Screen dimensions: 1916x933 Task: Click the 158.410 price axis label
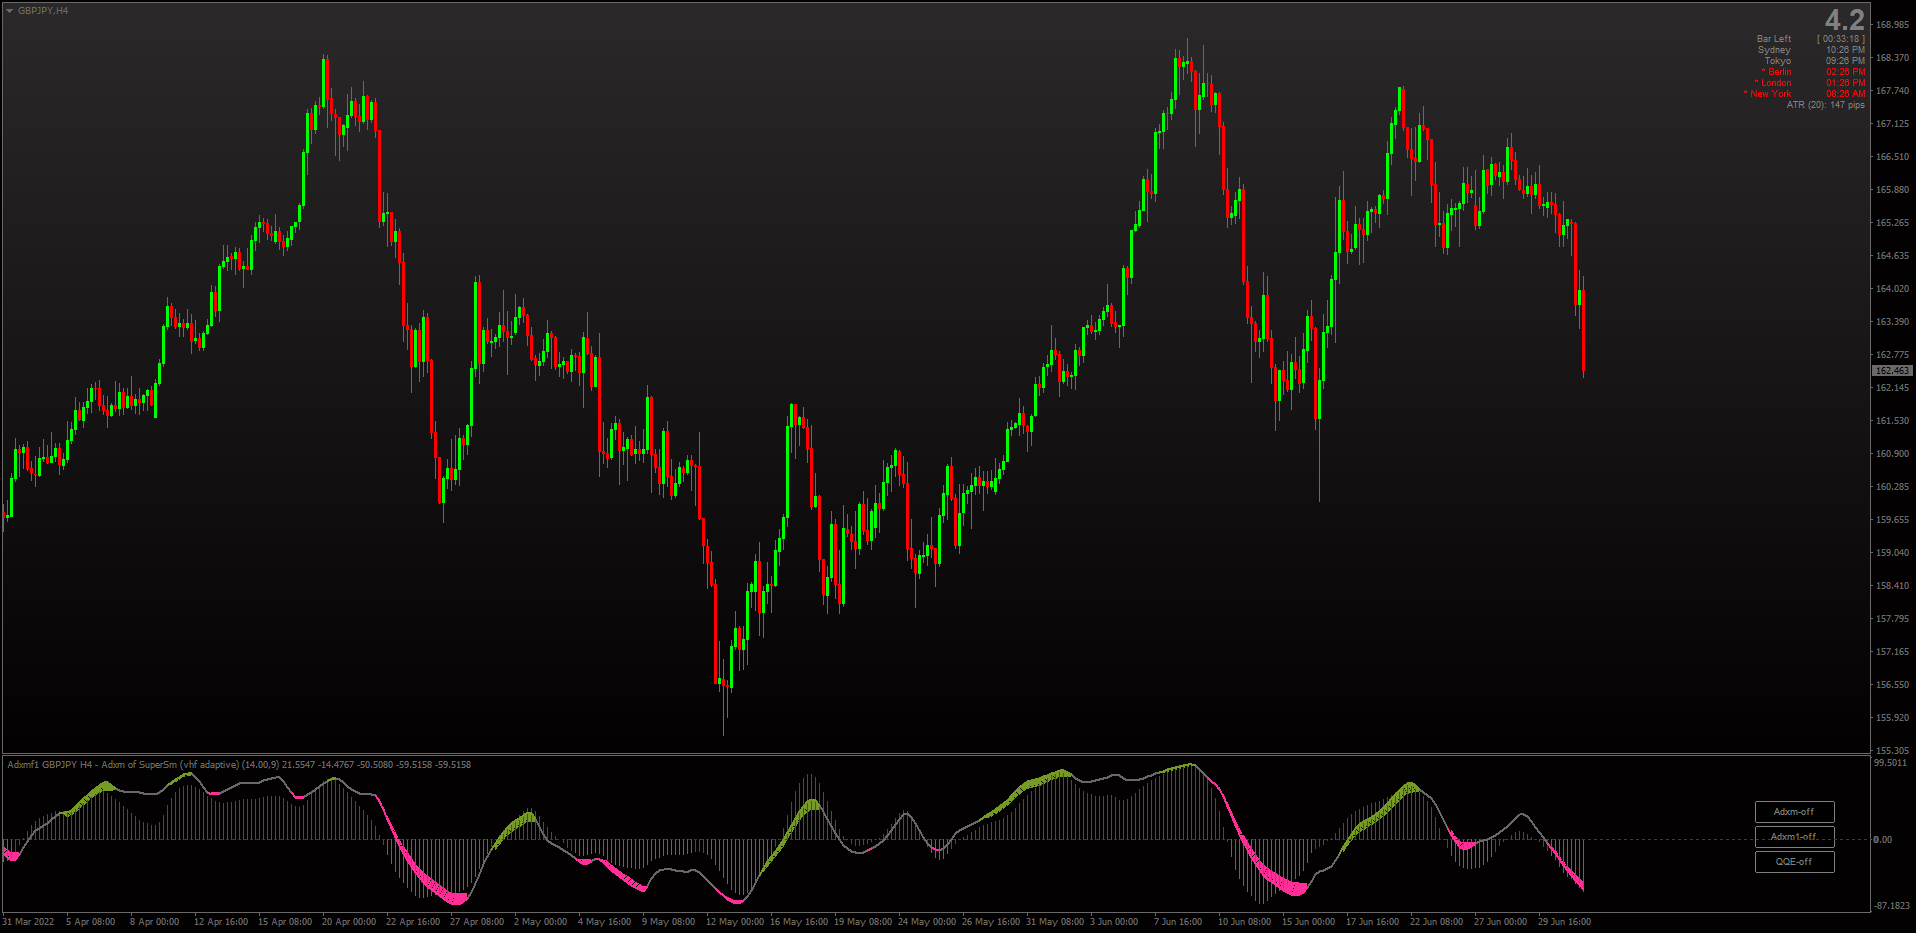coord(1892,586)
